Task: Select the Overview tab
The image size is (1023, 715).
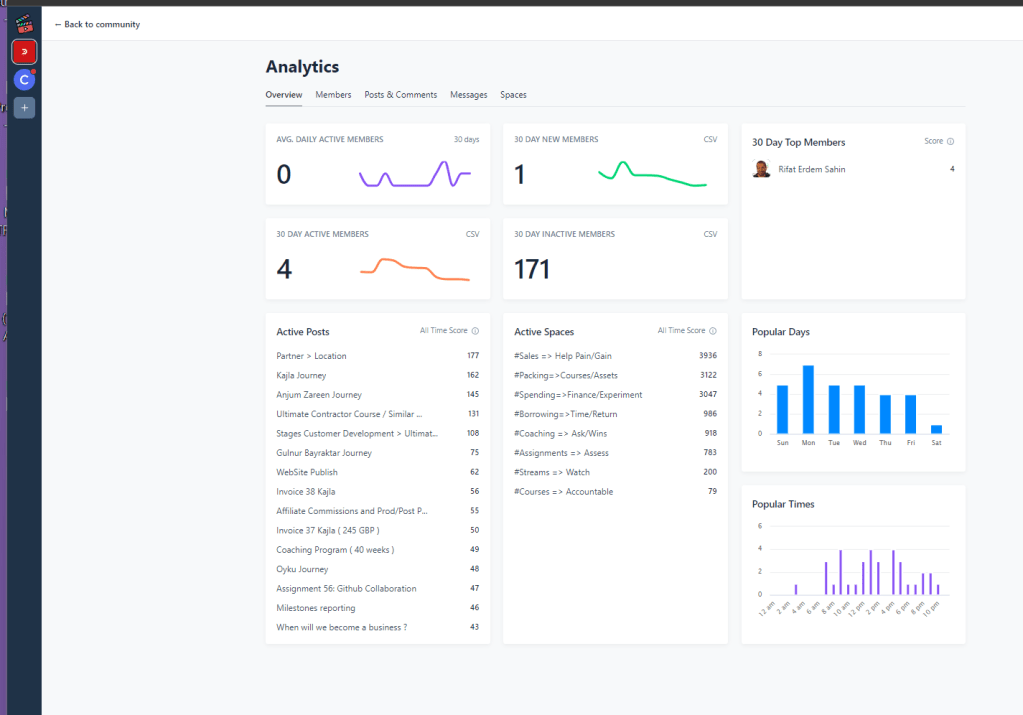Action: tap(284, 95)
